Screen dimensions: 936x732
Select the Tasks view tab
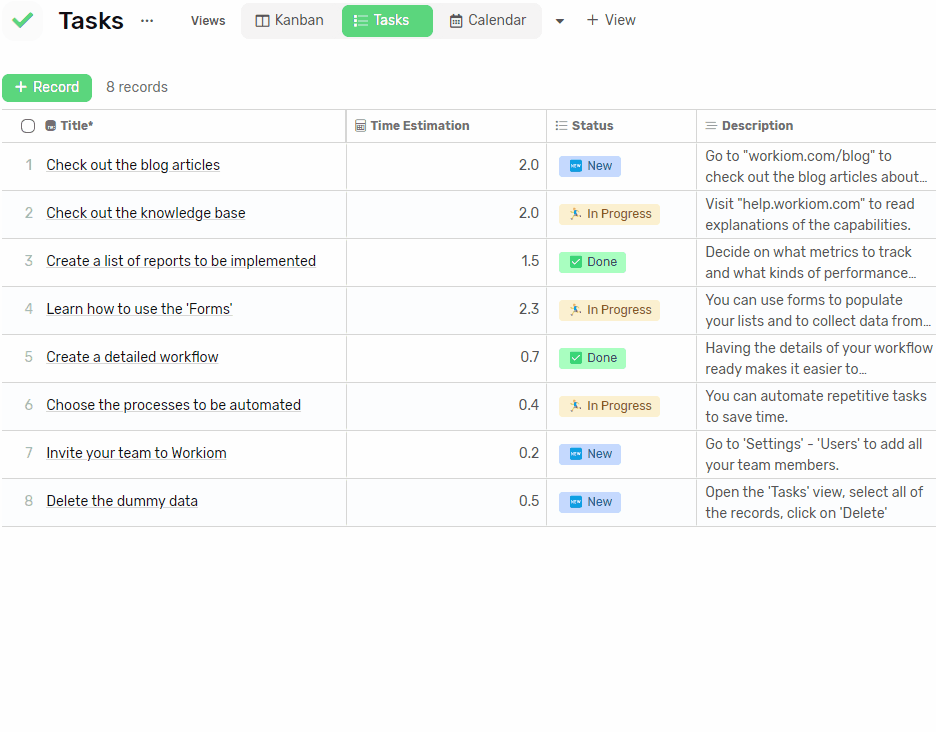[x=387, y=21]
